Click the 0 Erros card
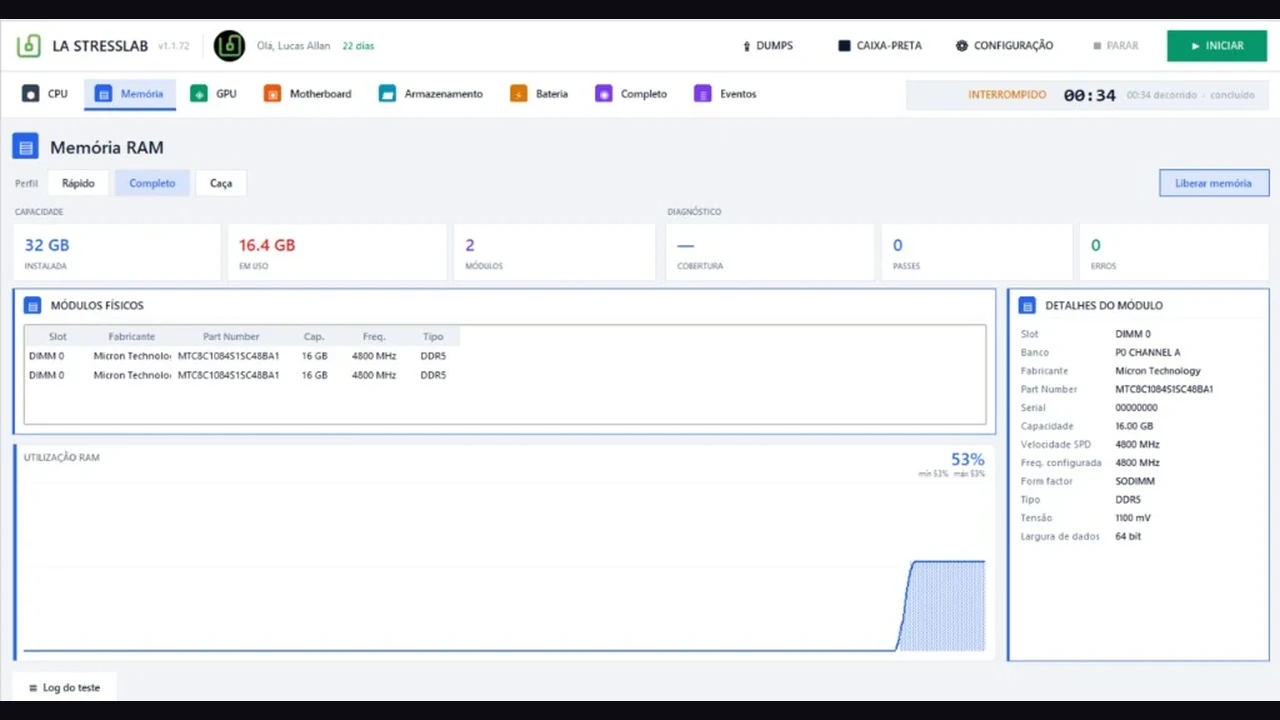 point(1174,253)
